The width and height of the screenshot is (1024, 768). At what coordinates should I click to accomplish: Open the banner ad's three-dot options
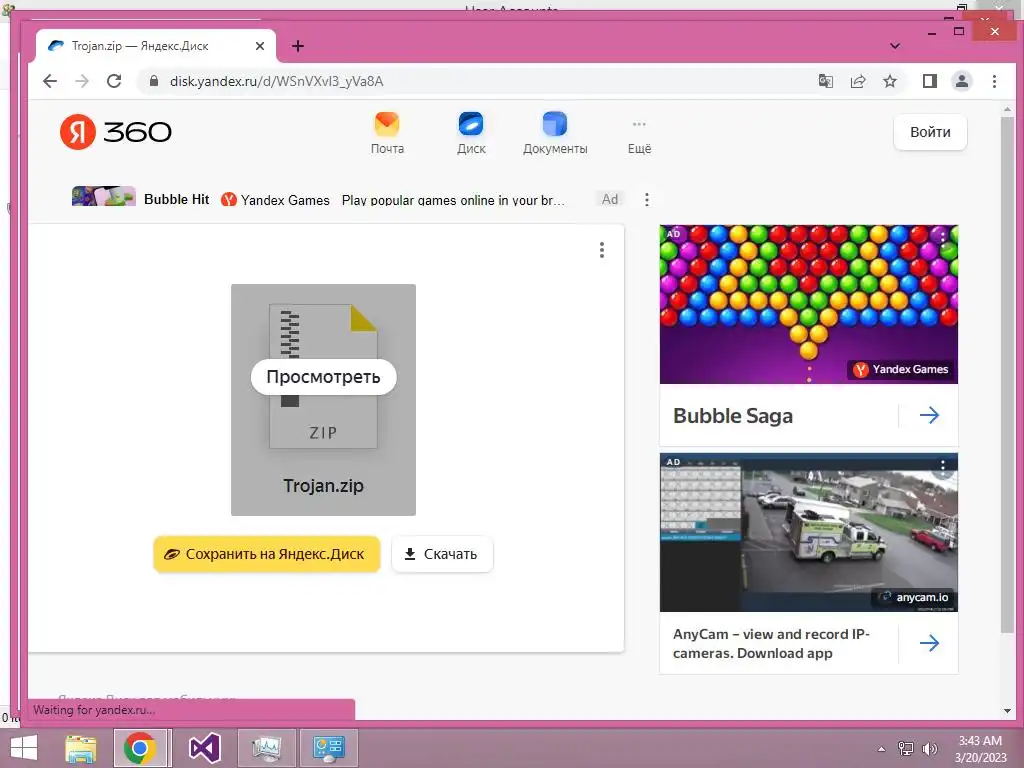[x=647, y=199]
